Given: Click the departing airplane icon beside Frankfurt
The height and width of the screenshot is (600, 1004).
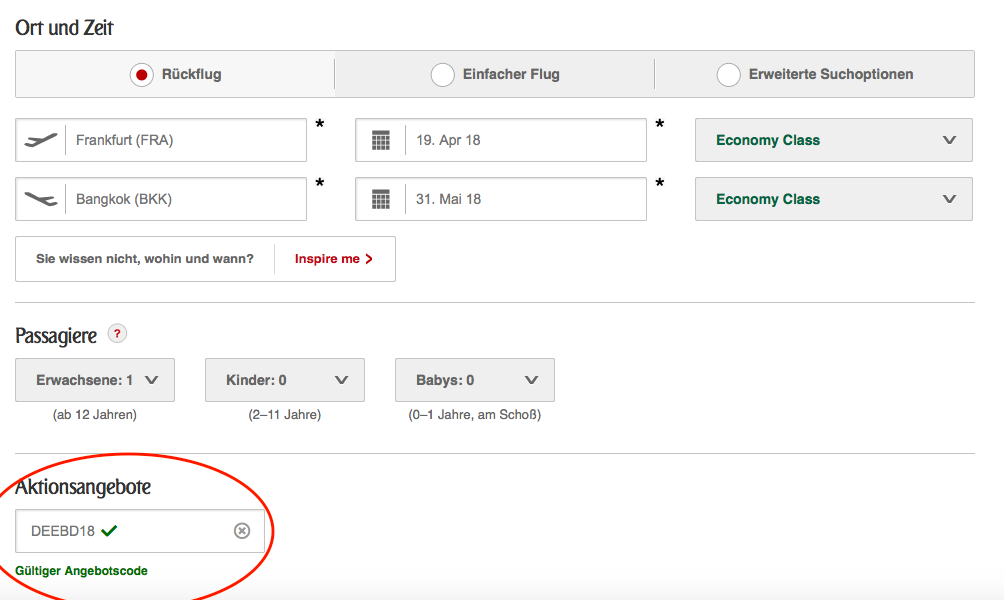Looking at the screenshot, I should [x=40, y=140].
